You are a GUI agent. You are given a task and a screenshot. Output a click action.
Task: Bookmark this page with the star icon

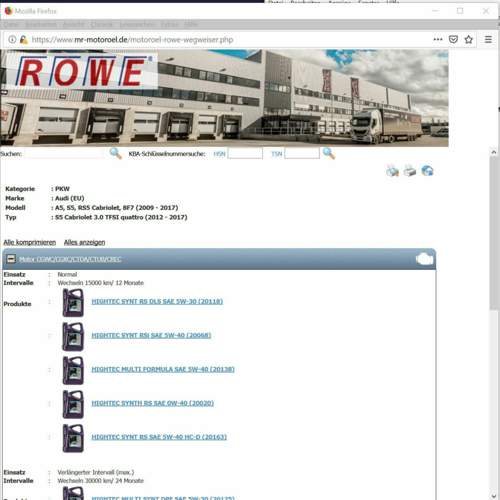[469, 39]
